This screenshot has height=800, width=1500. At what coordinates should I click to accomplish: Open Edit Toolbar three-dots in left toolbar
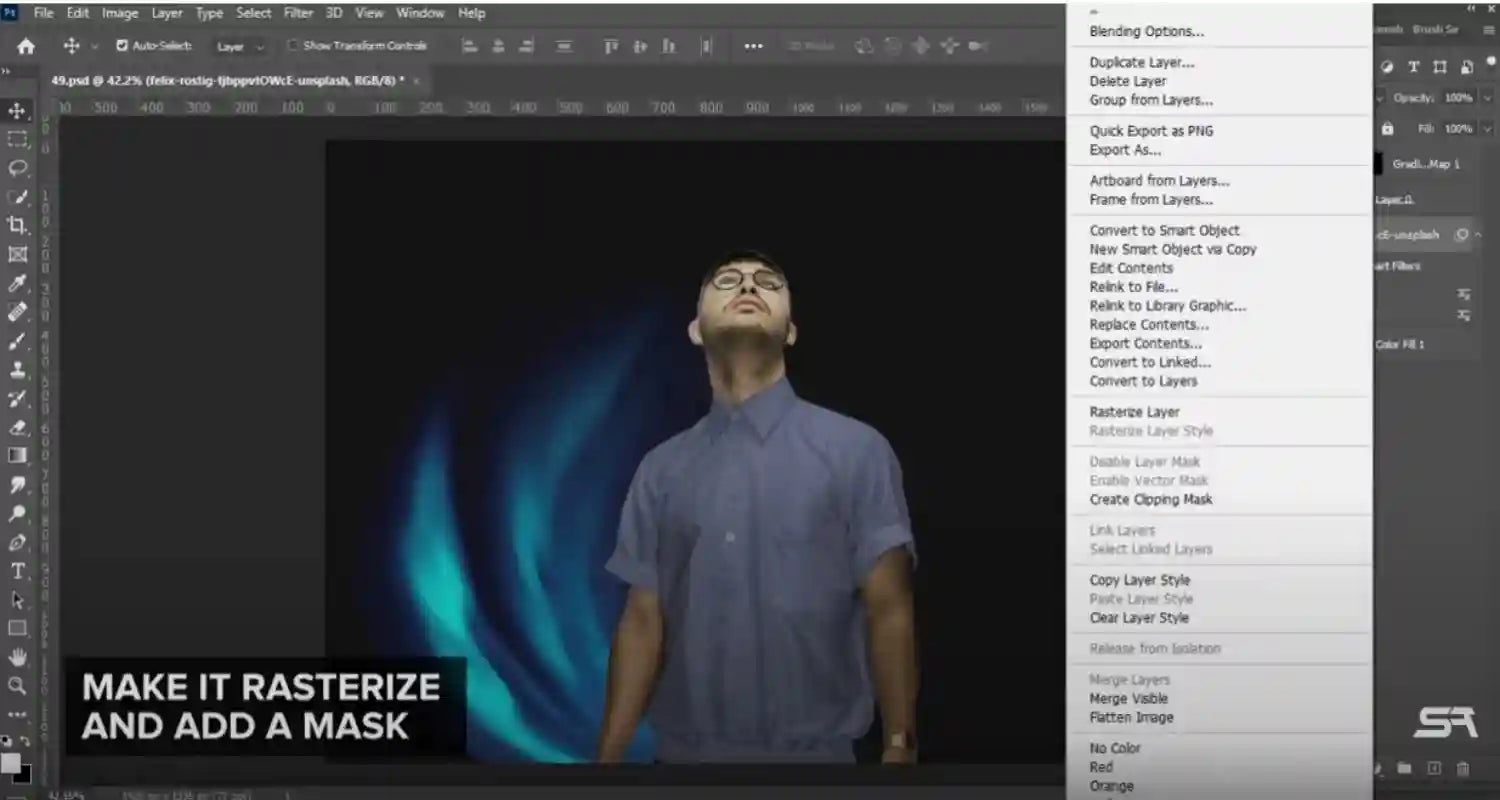pyautogui.click(x=17, y=715)
